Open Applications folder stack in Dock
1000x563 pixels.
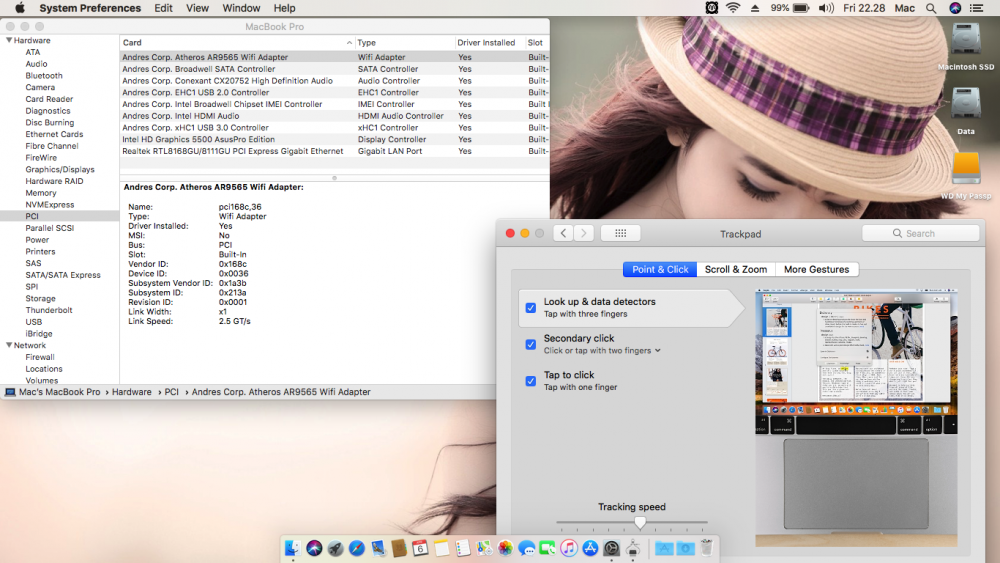[x=664, y=548]
